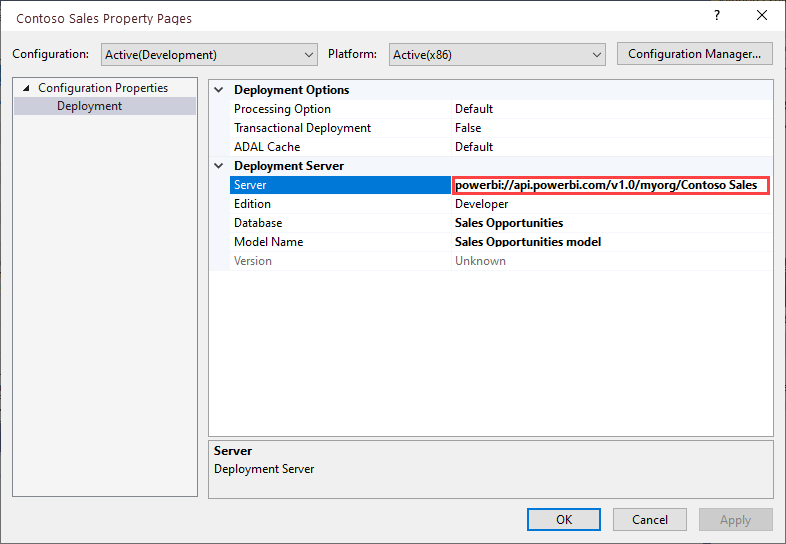Screen dimensions: 786x544
Task: Collapse the Deployment Options section
Action: (x=219, y=90)
